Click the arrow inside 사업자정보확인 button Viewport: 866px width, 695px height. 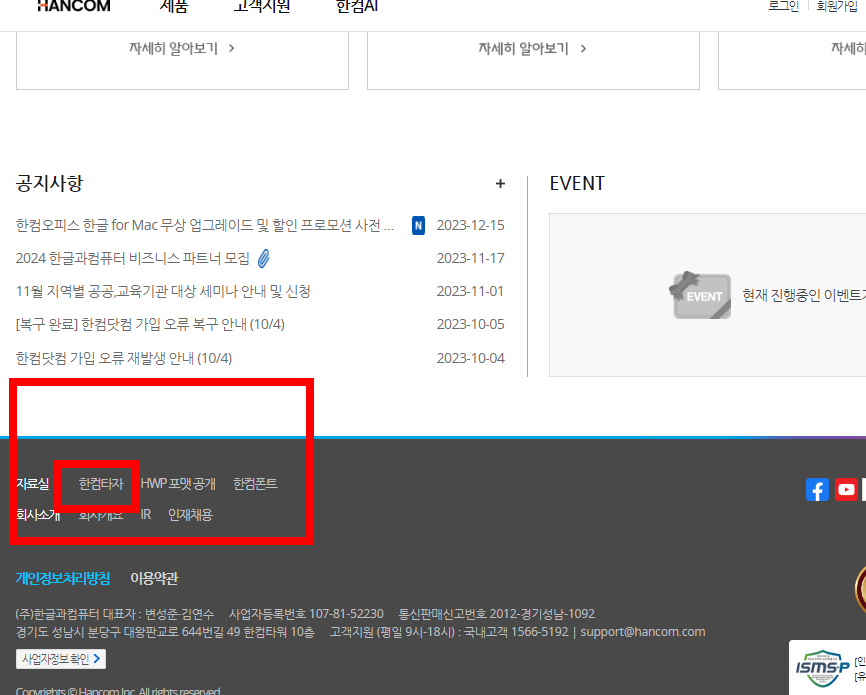pyautogui.click(x=96, y=658)
